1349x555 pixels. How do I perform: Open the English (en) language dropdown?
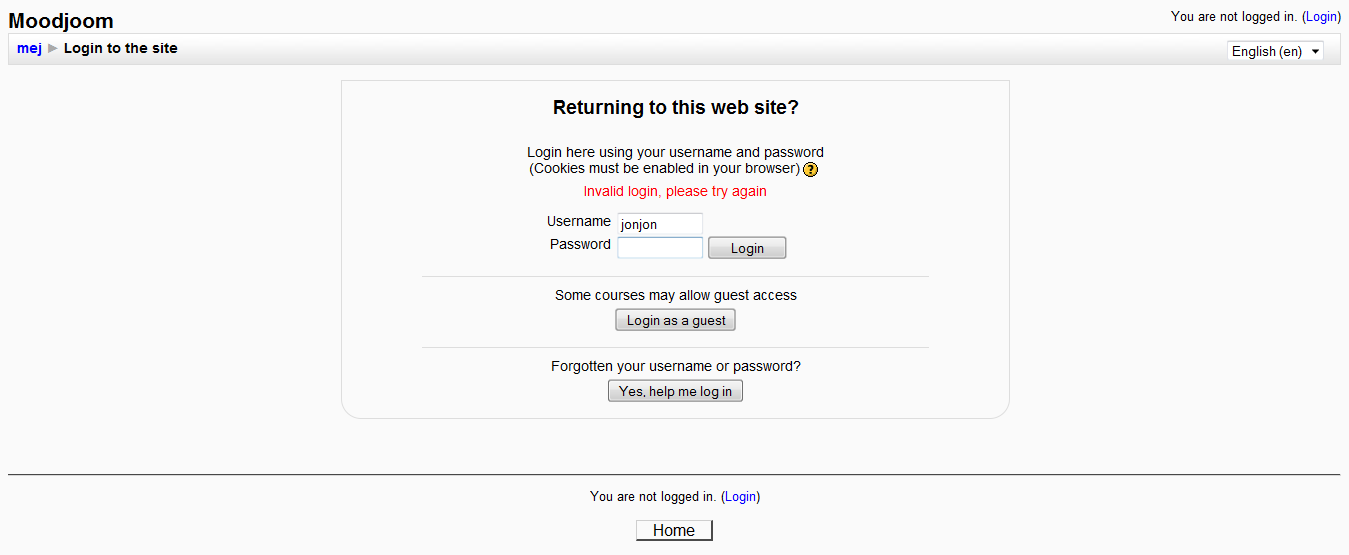pos(1275,51)
